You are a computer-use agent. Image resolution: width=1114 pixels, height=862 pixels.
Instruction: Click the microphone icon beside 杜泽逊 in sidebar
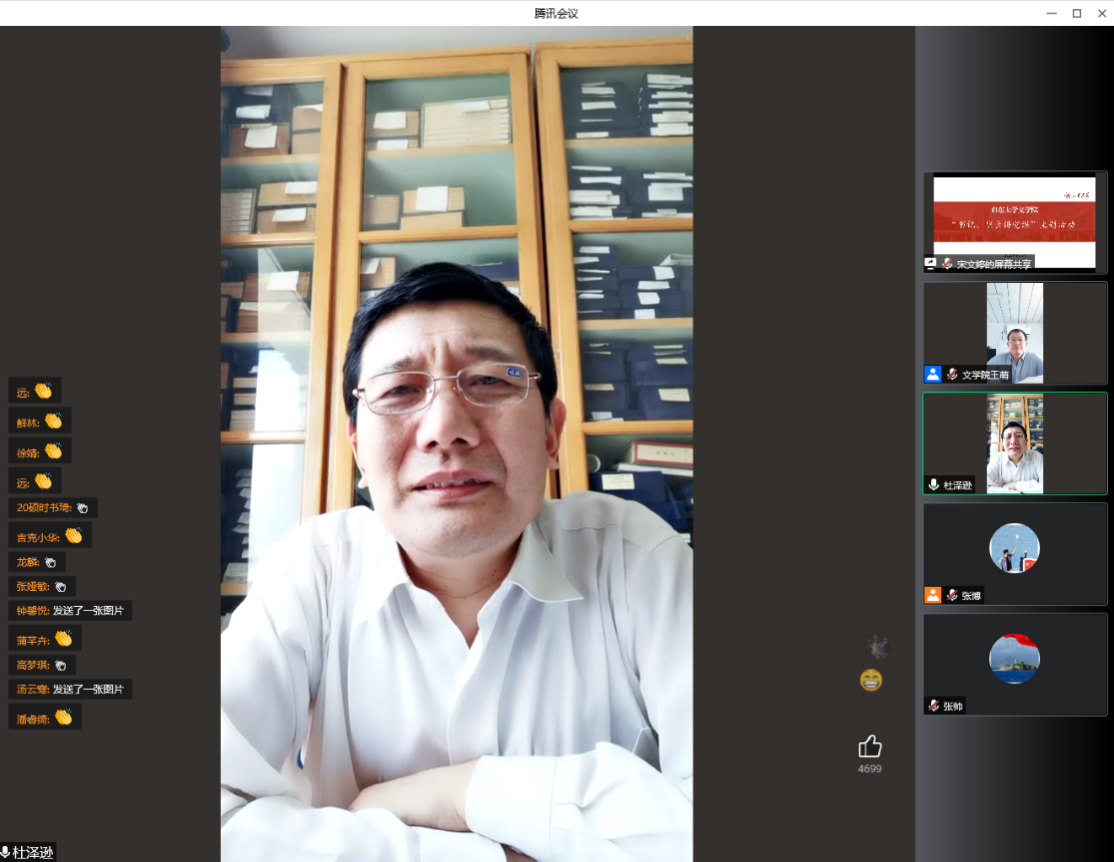tap(933, 484)
